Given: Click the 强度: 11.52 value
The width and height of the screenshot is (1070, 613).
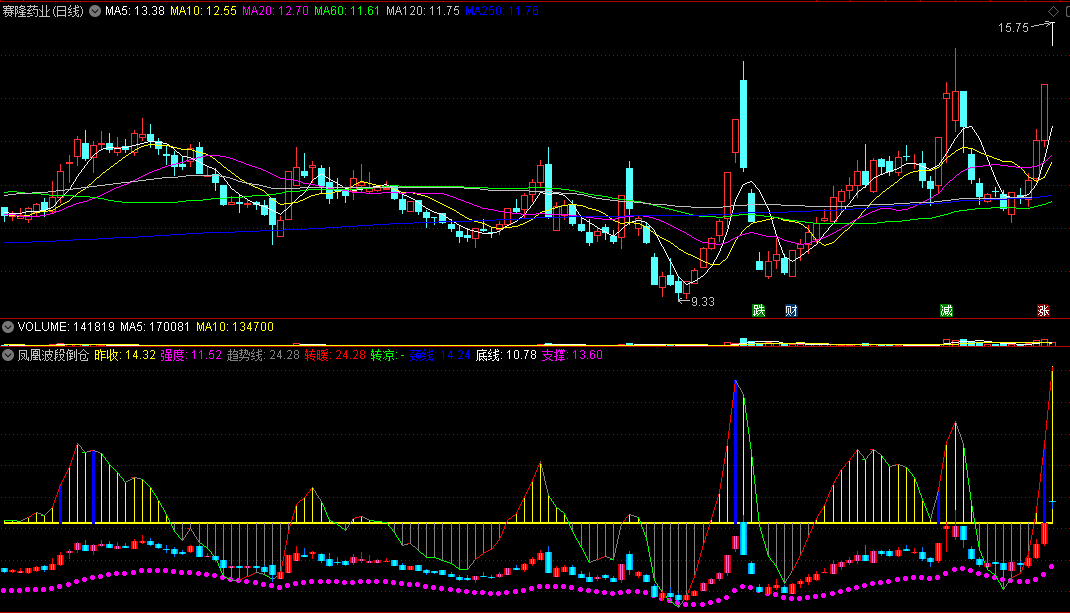Looking at the screenshot, I should coord(191,355).
